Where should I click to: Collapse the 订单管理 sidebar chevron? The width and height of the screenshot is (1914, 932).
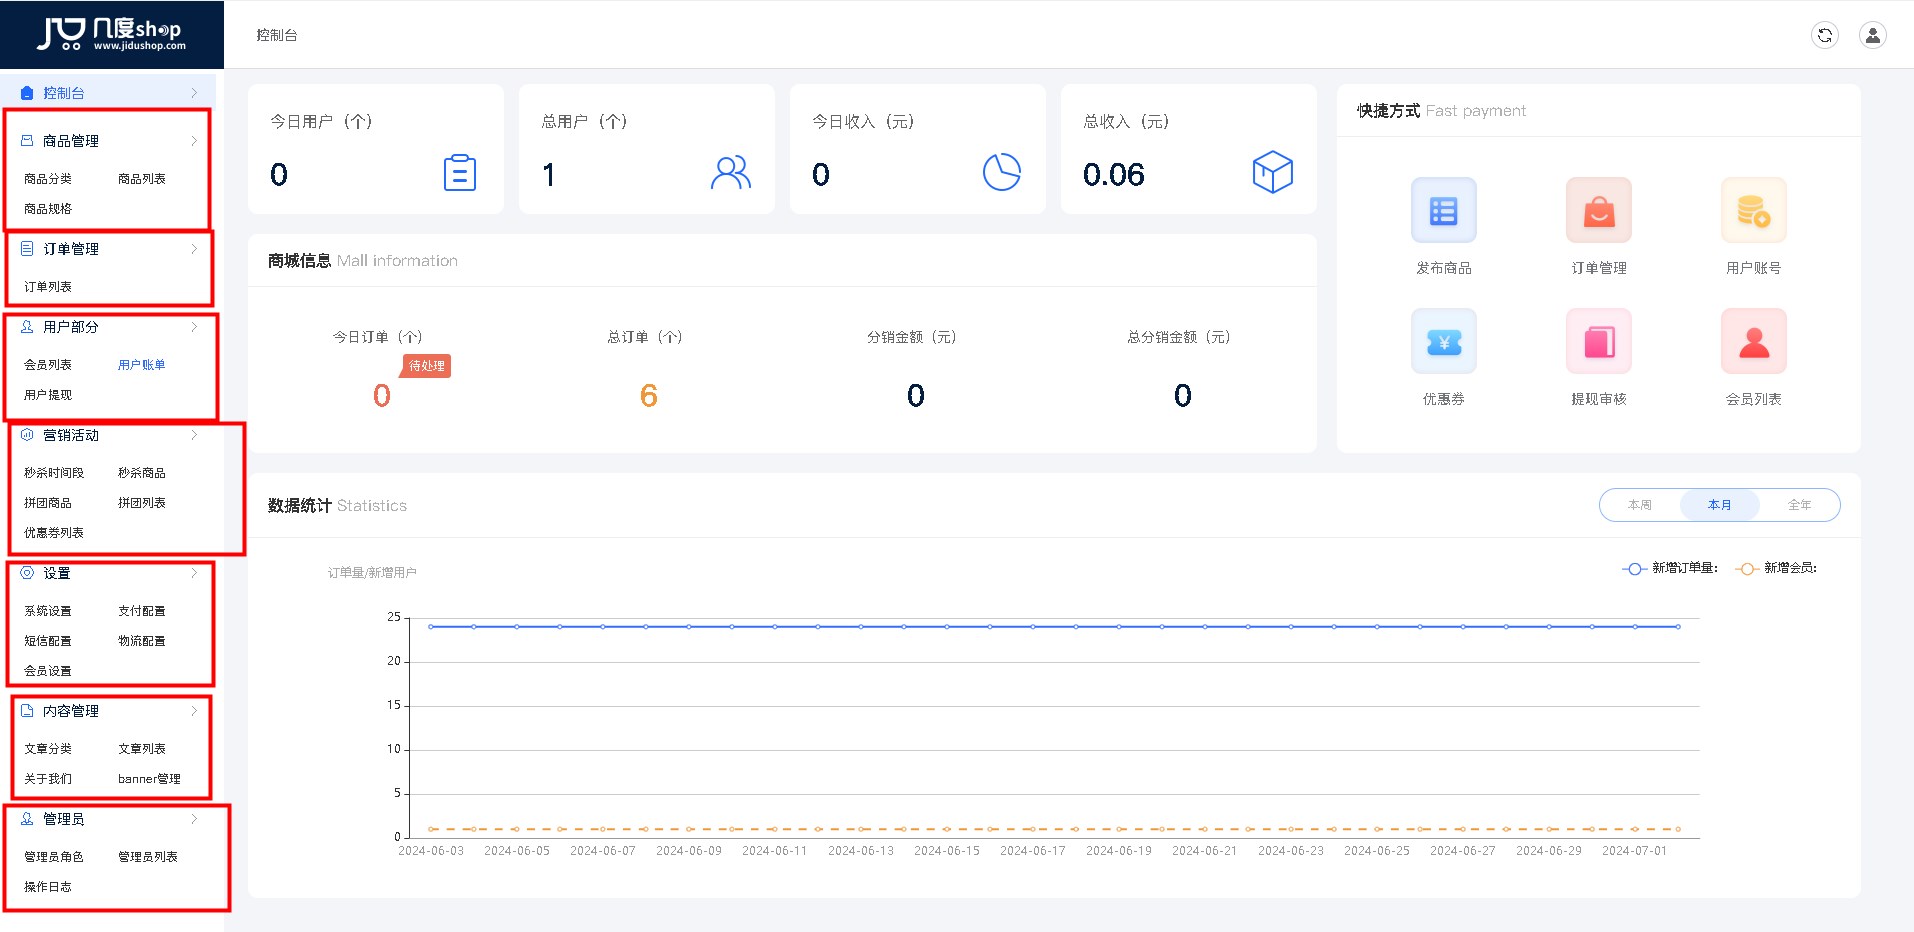(194, 249)
